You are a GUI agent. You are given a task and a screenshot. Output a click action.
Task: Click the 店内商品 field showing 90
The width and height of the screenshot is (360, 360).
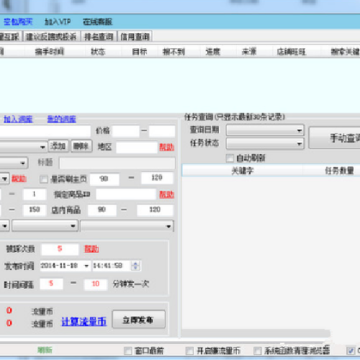click(102, 210)
